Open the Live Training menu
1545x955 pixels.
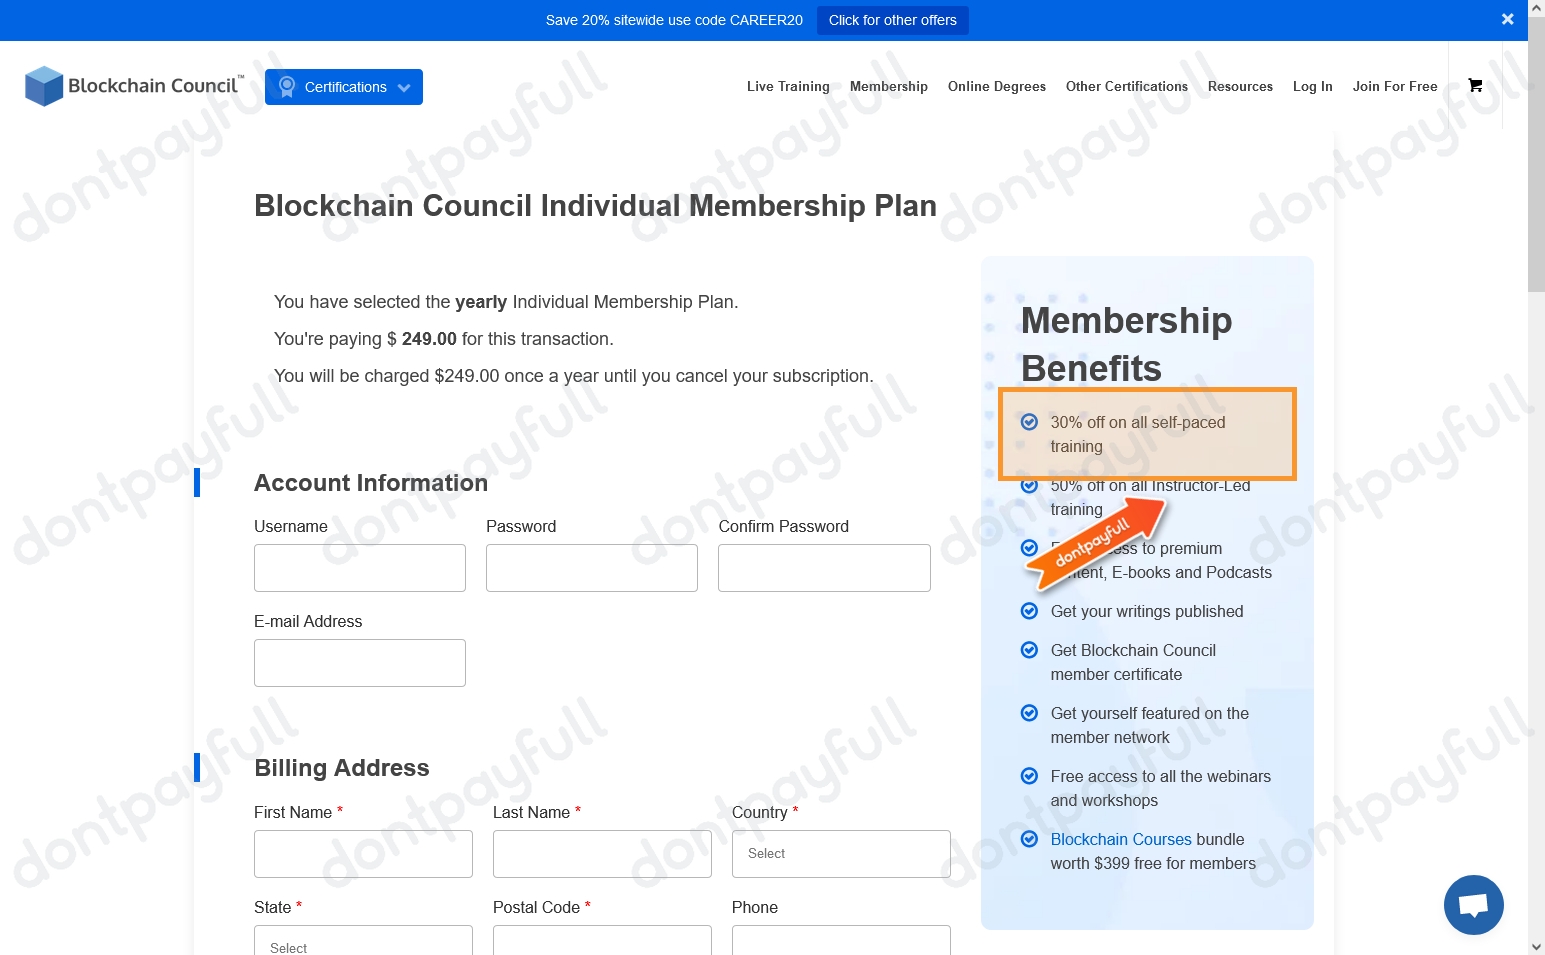pos(788,87)
